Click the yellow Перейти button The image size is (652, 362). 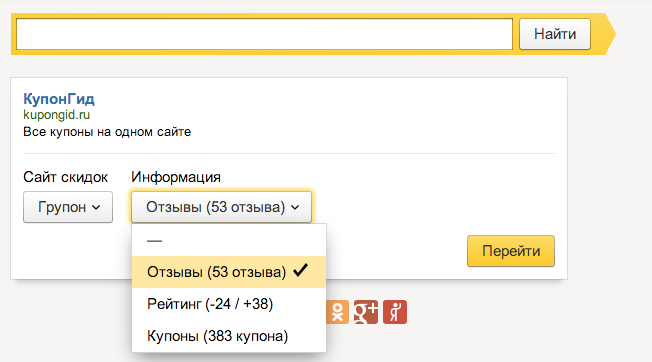tap(511, 251)
